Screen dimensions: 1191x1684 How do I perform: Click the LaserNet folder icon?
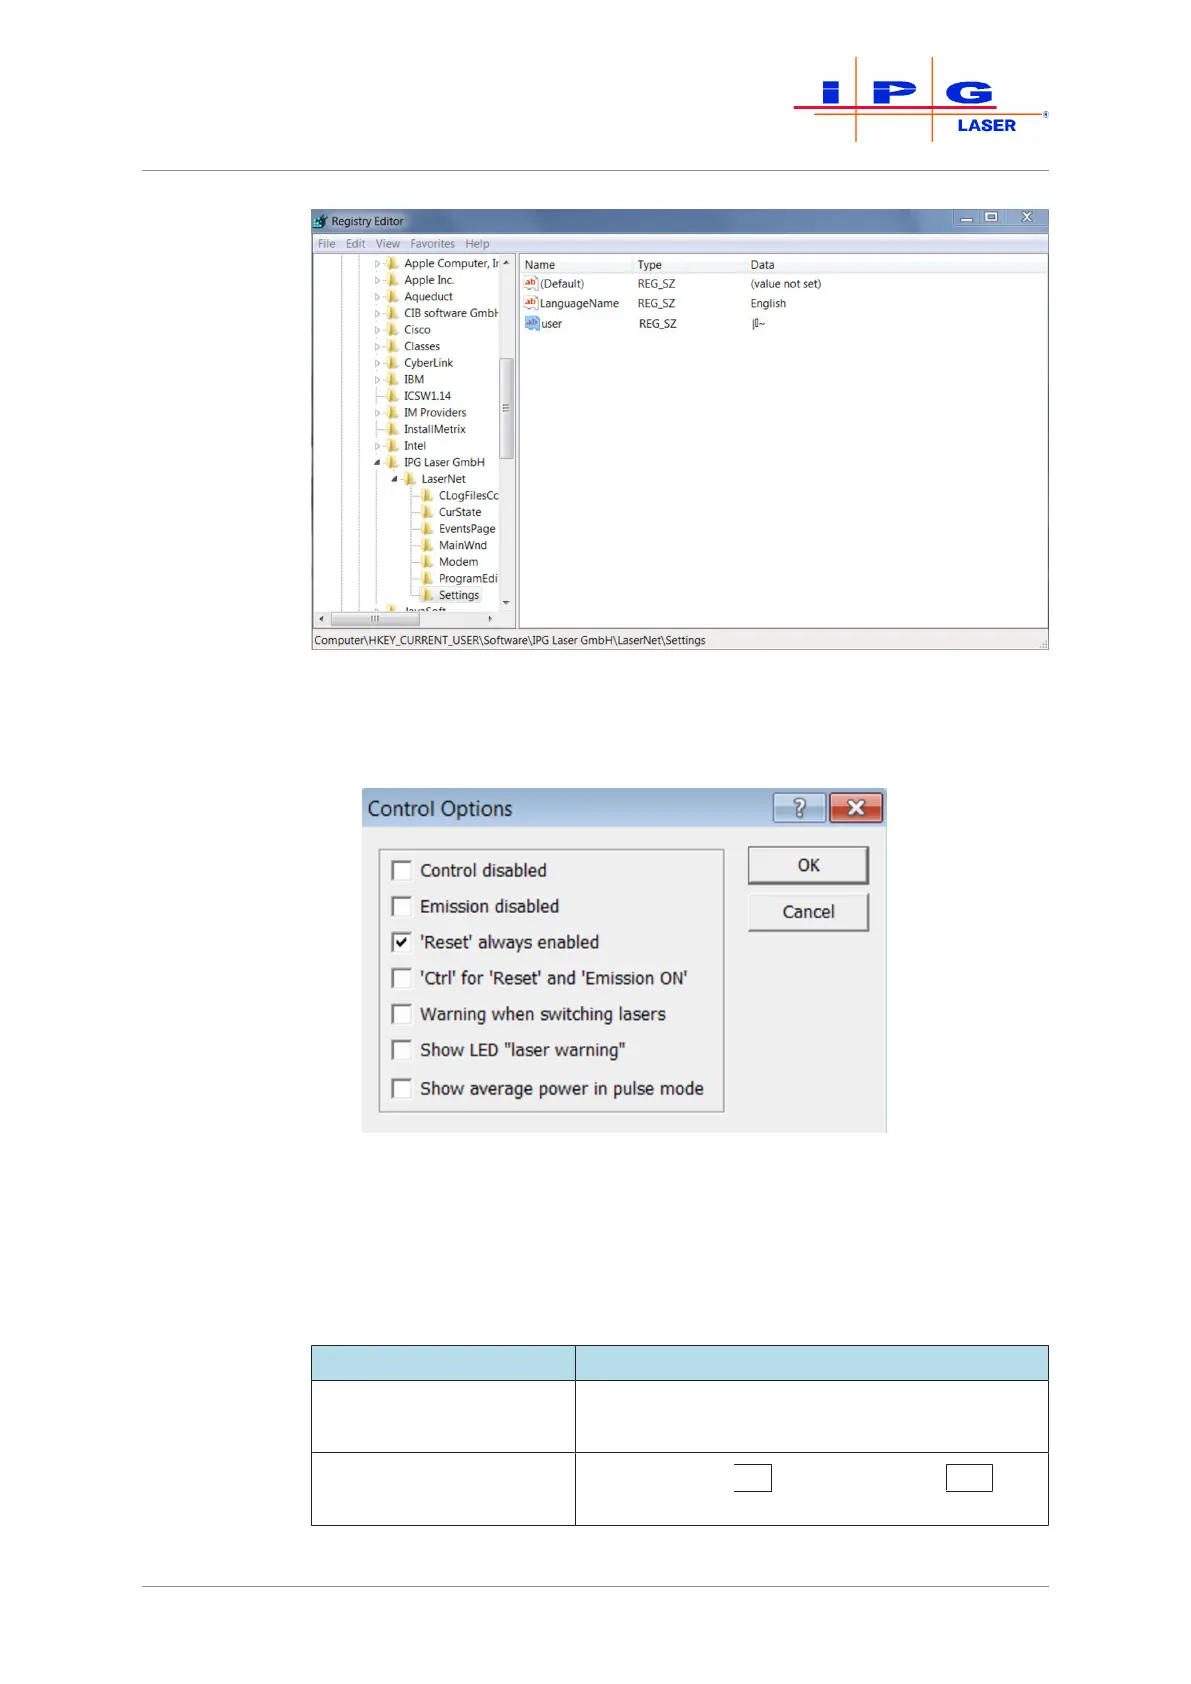[410, 479]
